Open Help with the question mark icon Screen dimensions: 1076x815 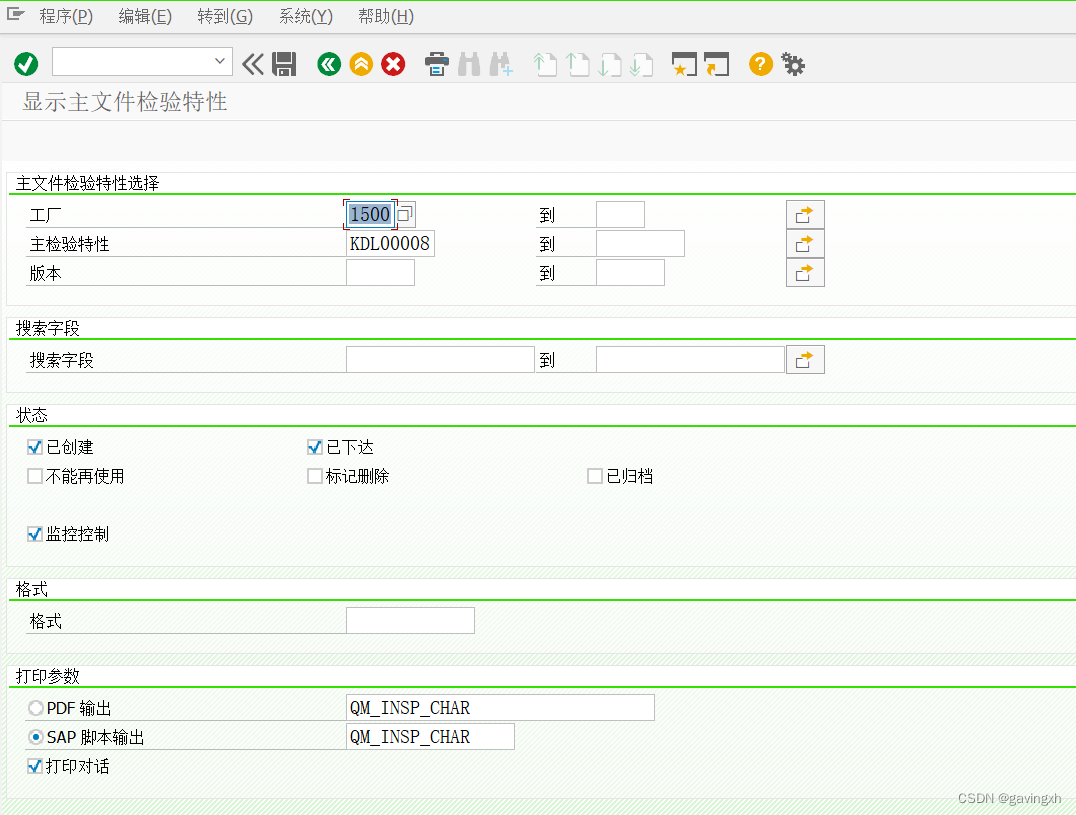(760, 64)
